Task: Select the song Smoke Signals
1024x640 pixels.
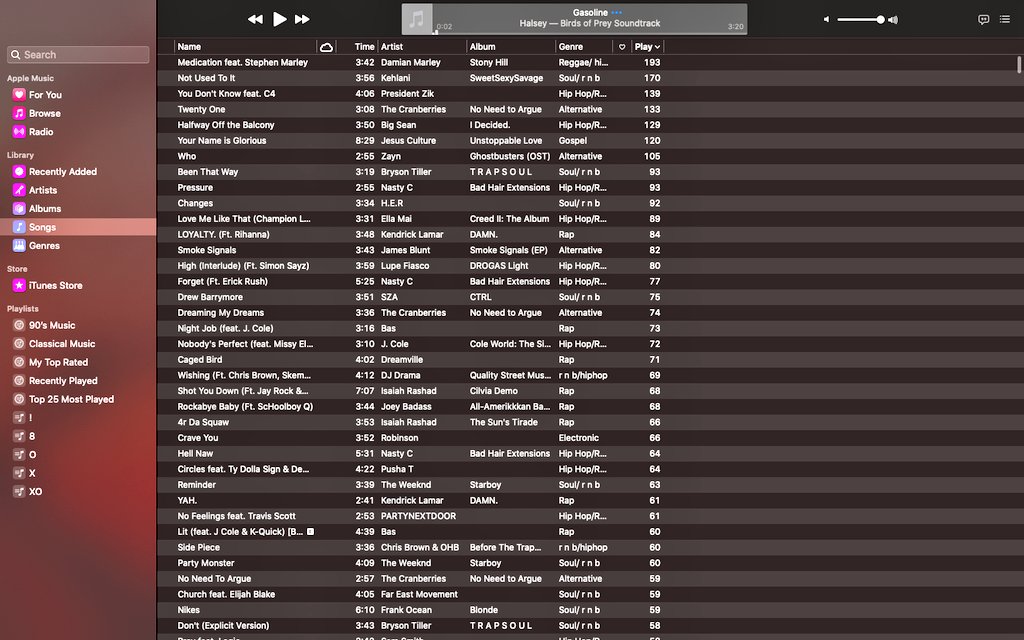Action: [206, 251]
